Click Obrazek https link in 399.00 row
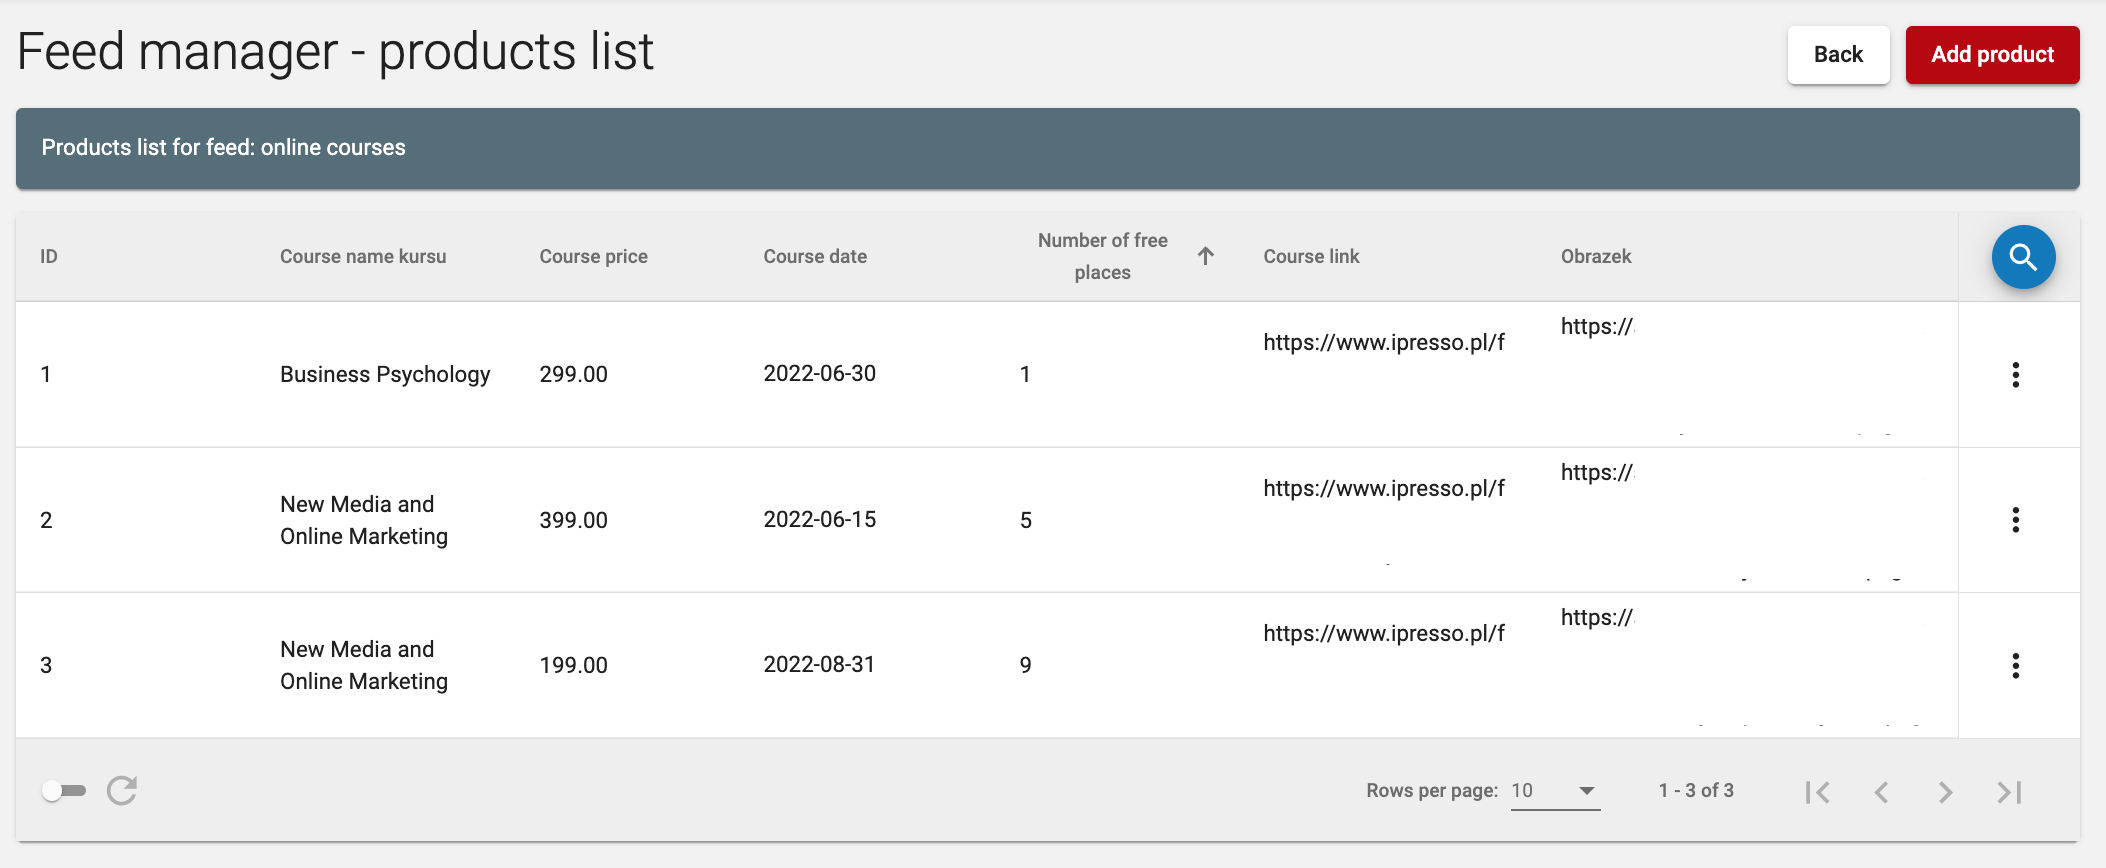Viewport: 2106px width, 868px height. (1597, 473)
